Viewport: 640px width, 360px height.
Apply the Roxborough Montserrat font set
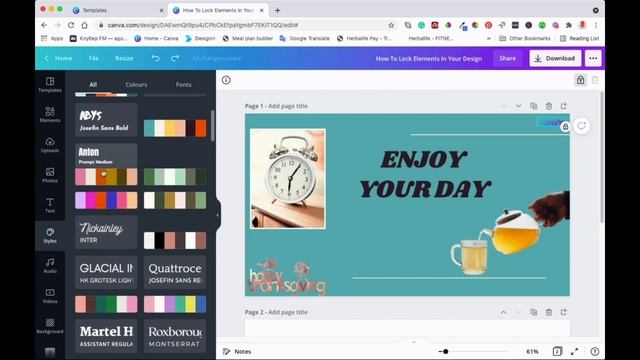(175, 336)
